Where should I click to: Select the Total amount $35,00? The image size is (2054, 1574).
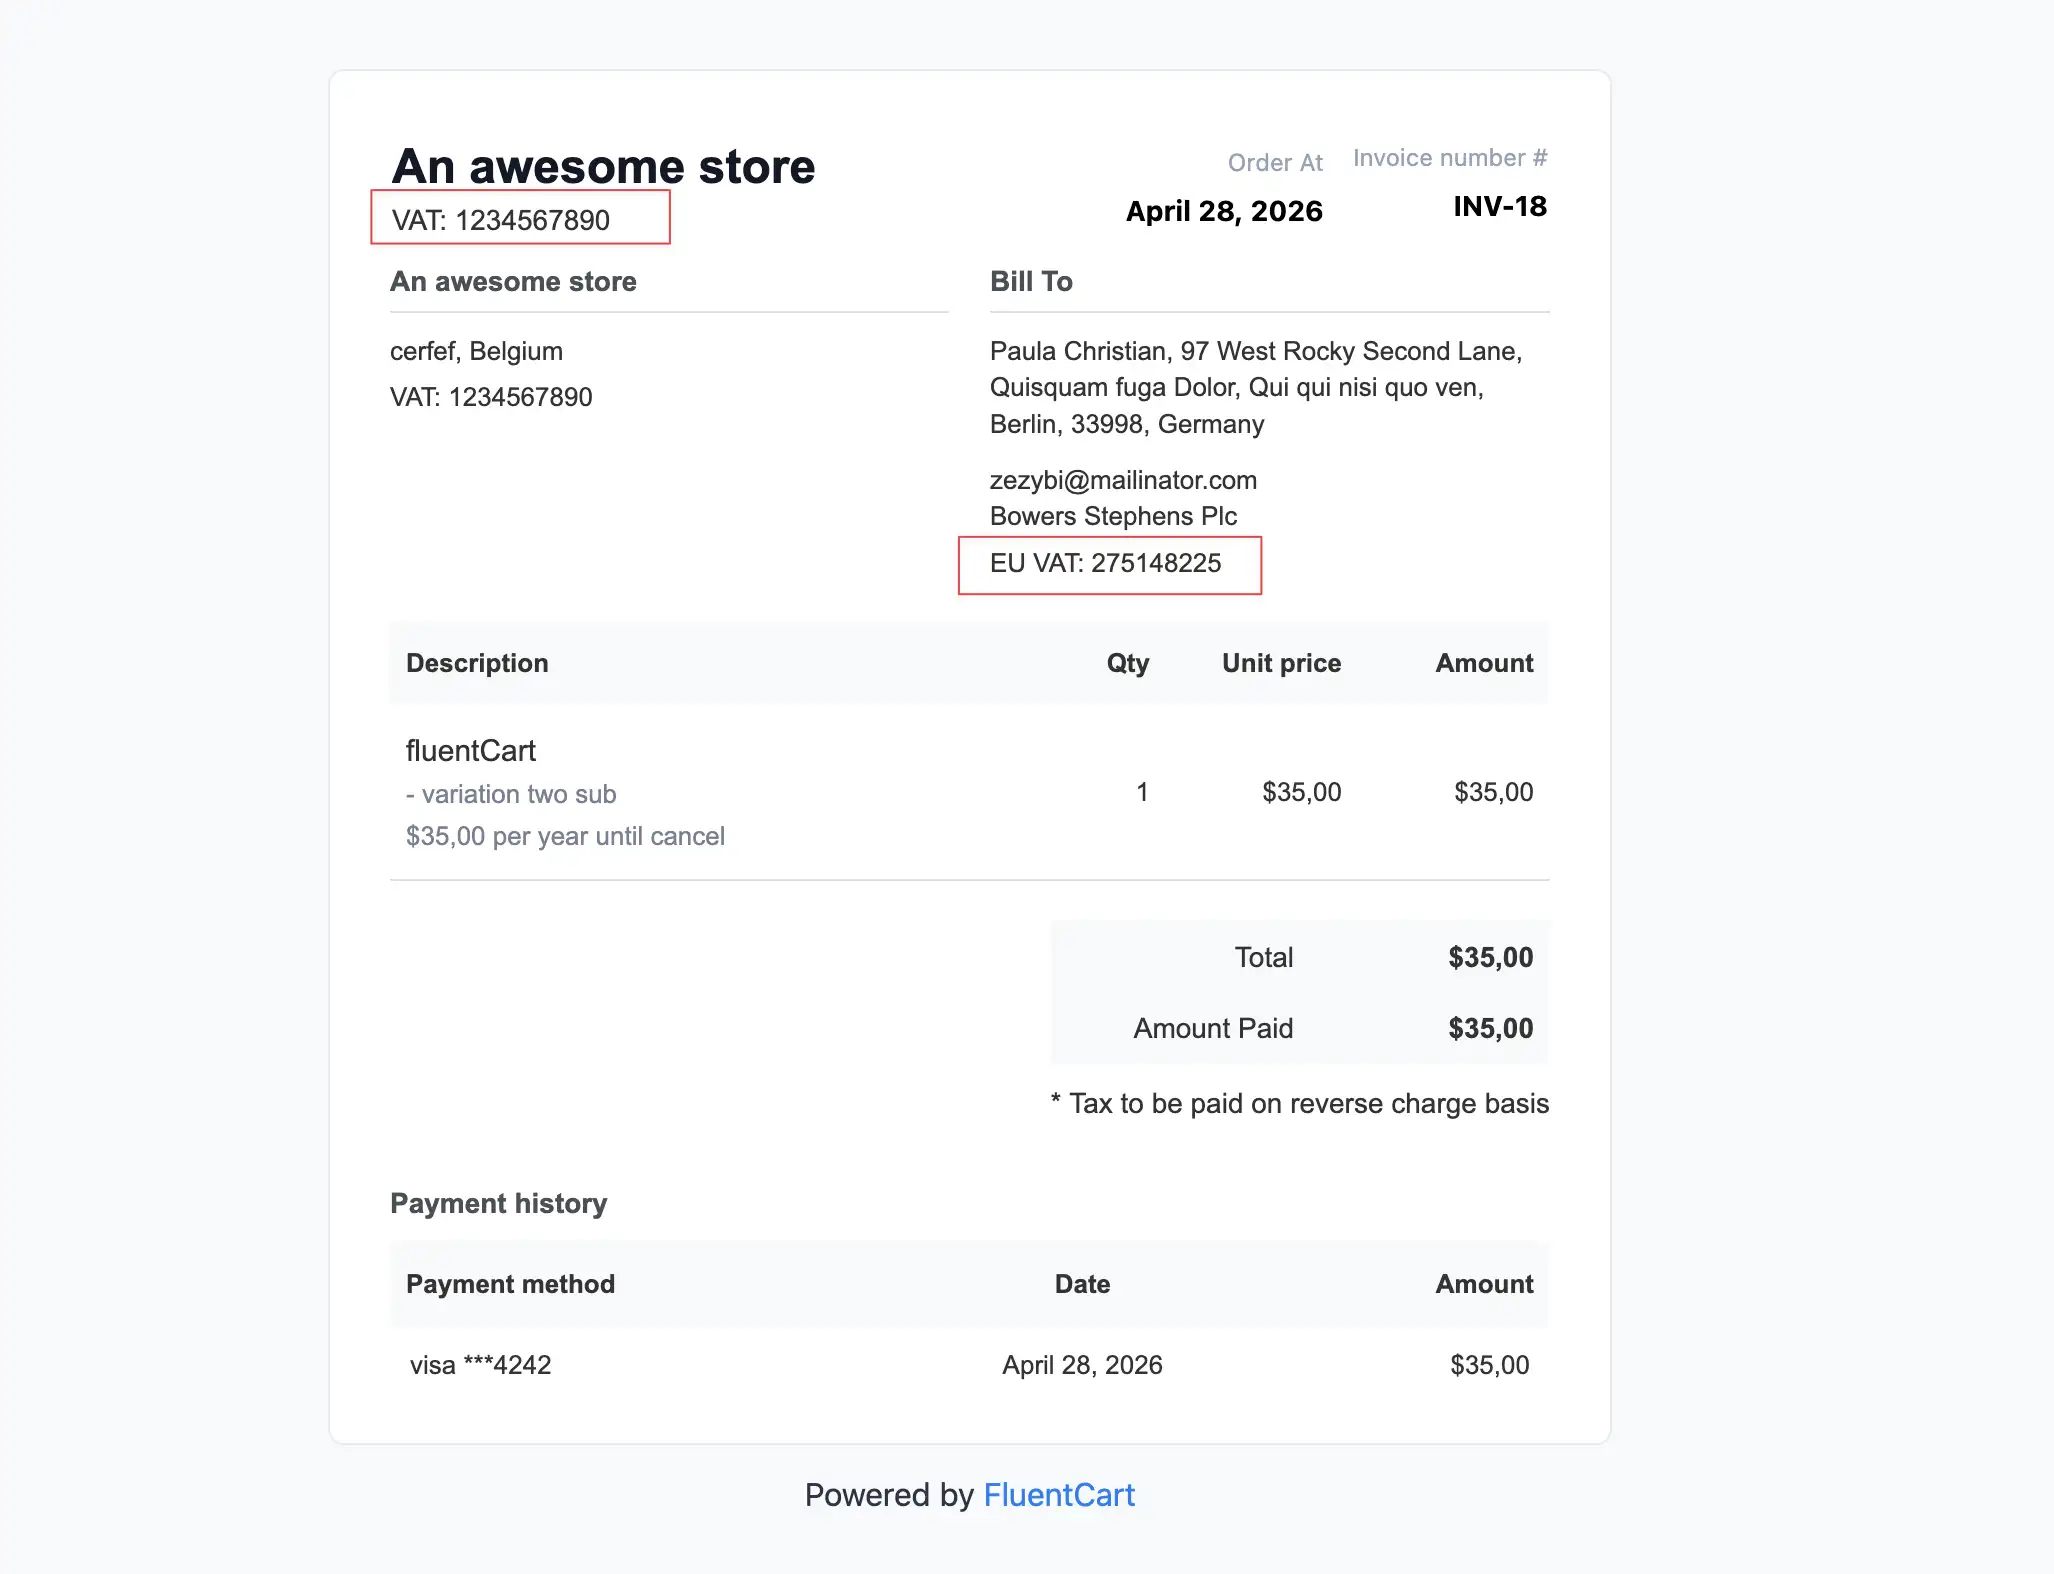(x=1491, y=957)
